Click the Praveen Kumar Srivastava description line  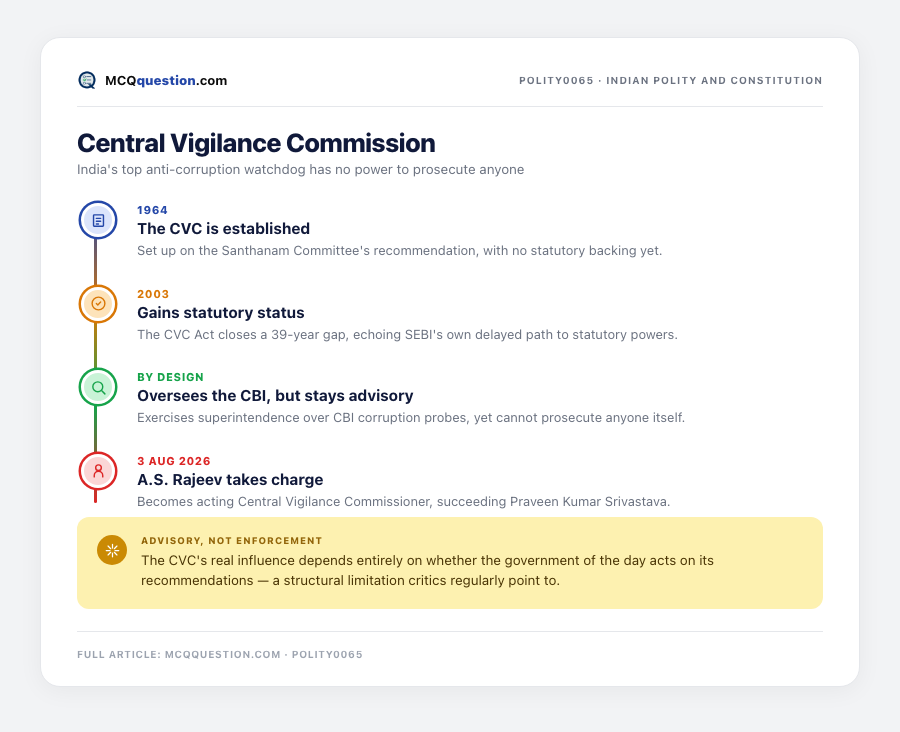tap(404, 502)
